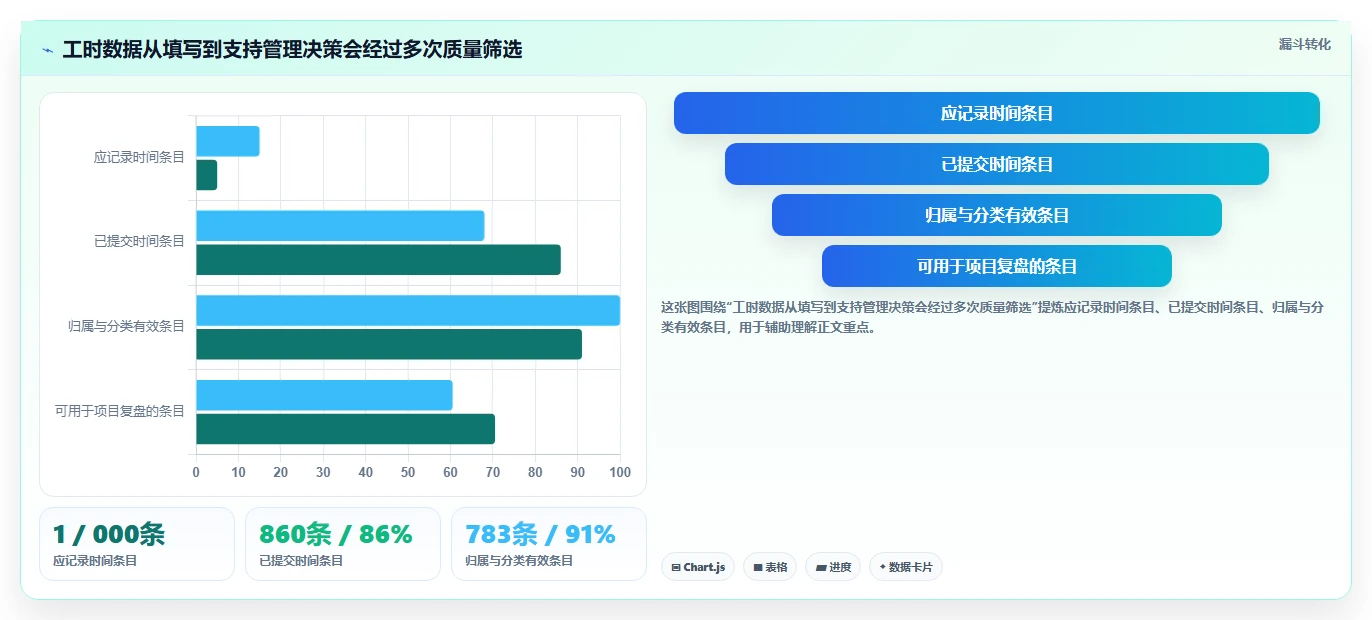Click the light blue bar for 已提交时间条目

pos(340,226)
